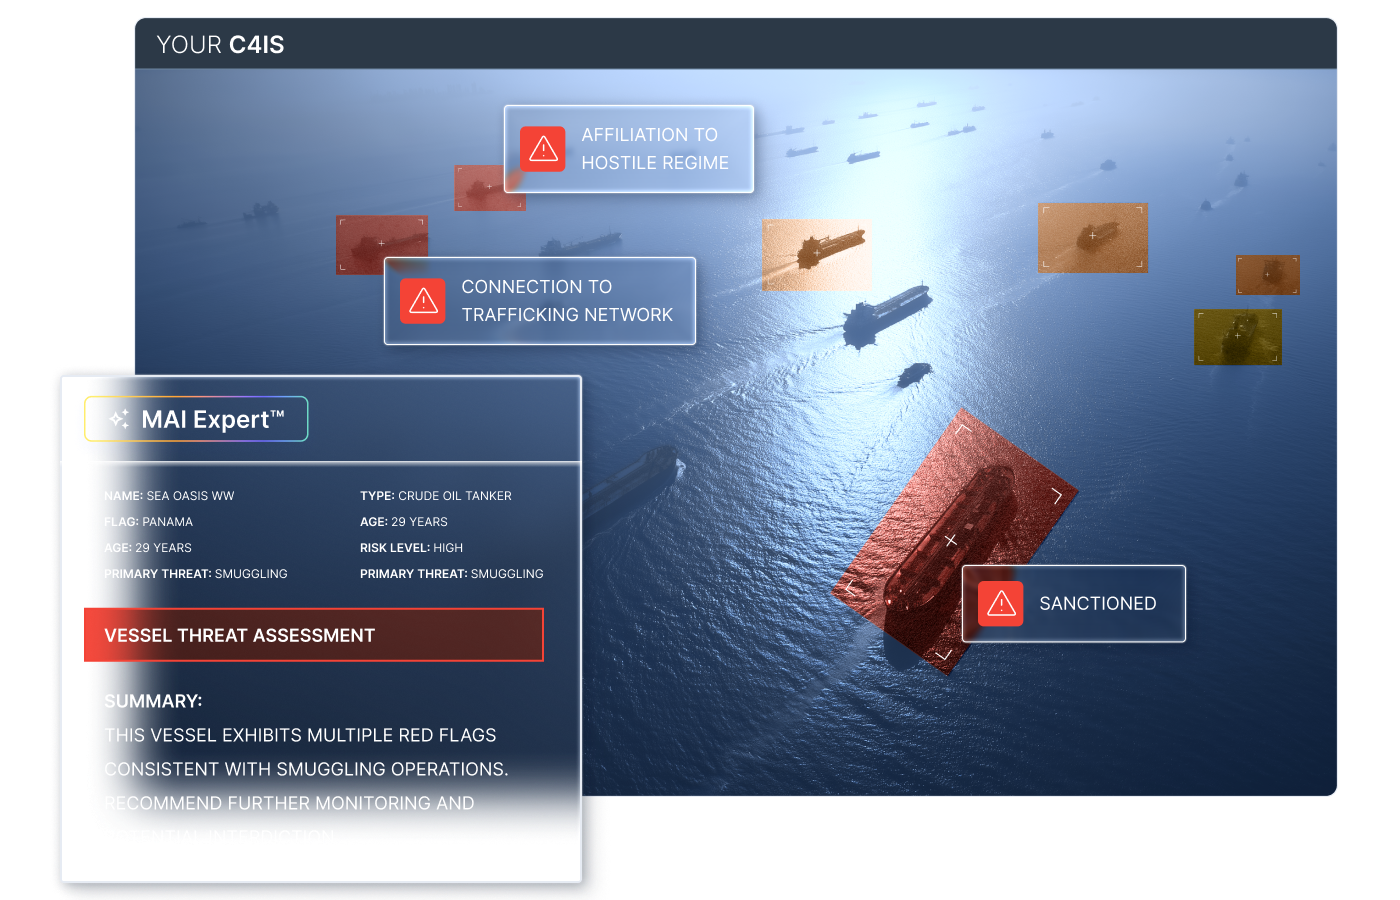Click the sparkle icon in the MAI Expert badge

click(x=119, y=419)
